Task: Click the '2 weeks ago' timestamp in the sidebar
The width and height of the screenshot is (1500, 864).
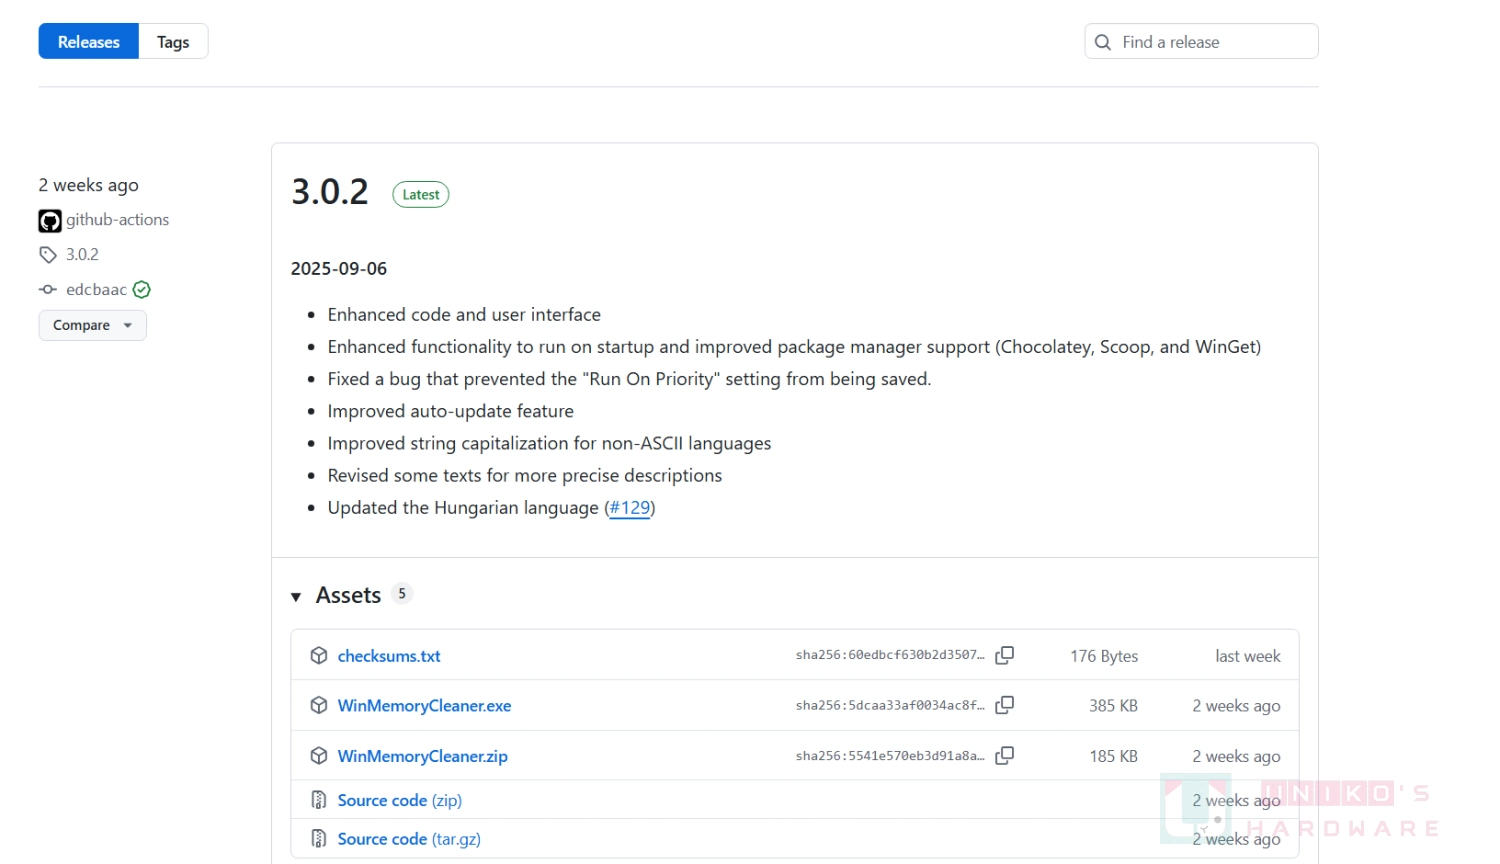Action: 89,186
